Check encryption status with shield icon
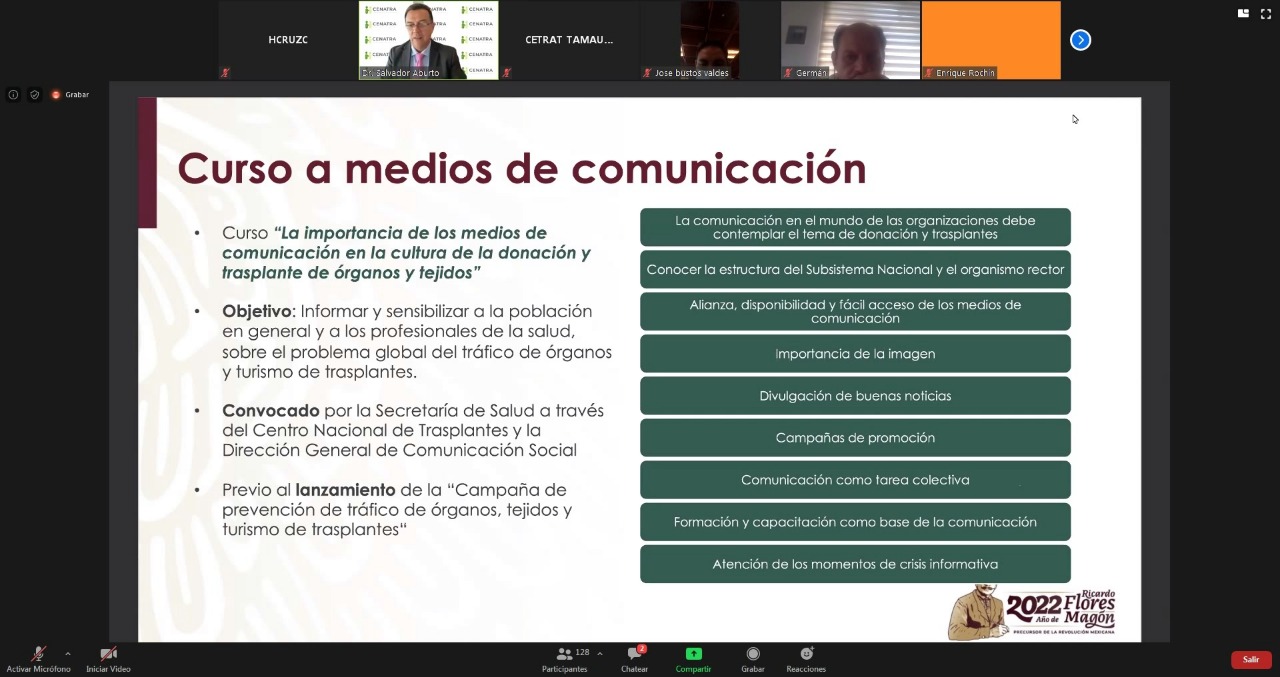The width and height of the screenshot is (1280, 677). click(34, 94)
